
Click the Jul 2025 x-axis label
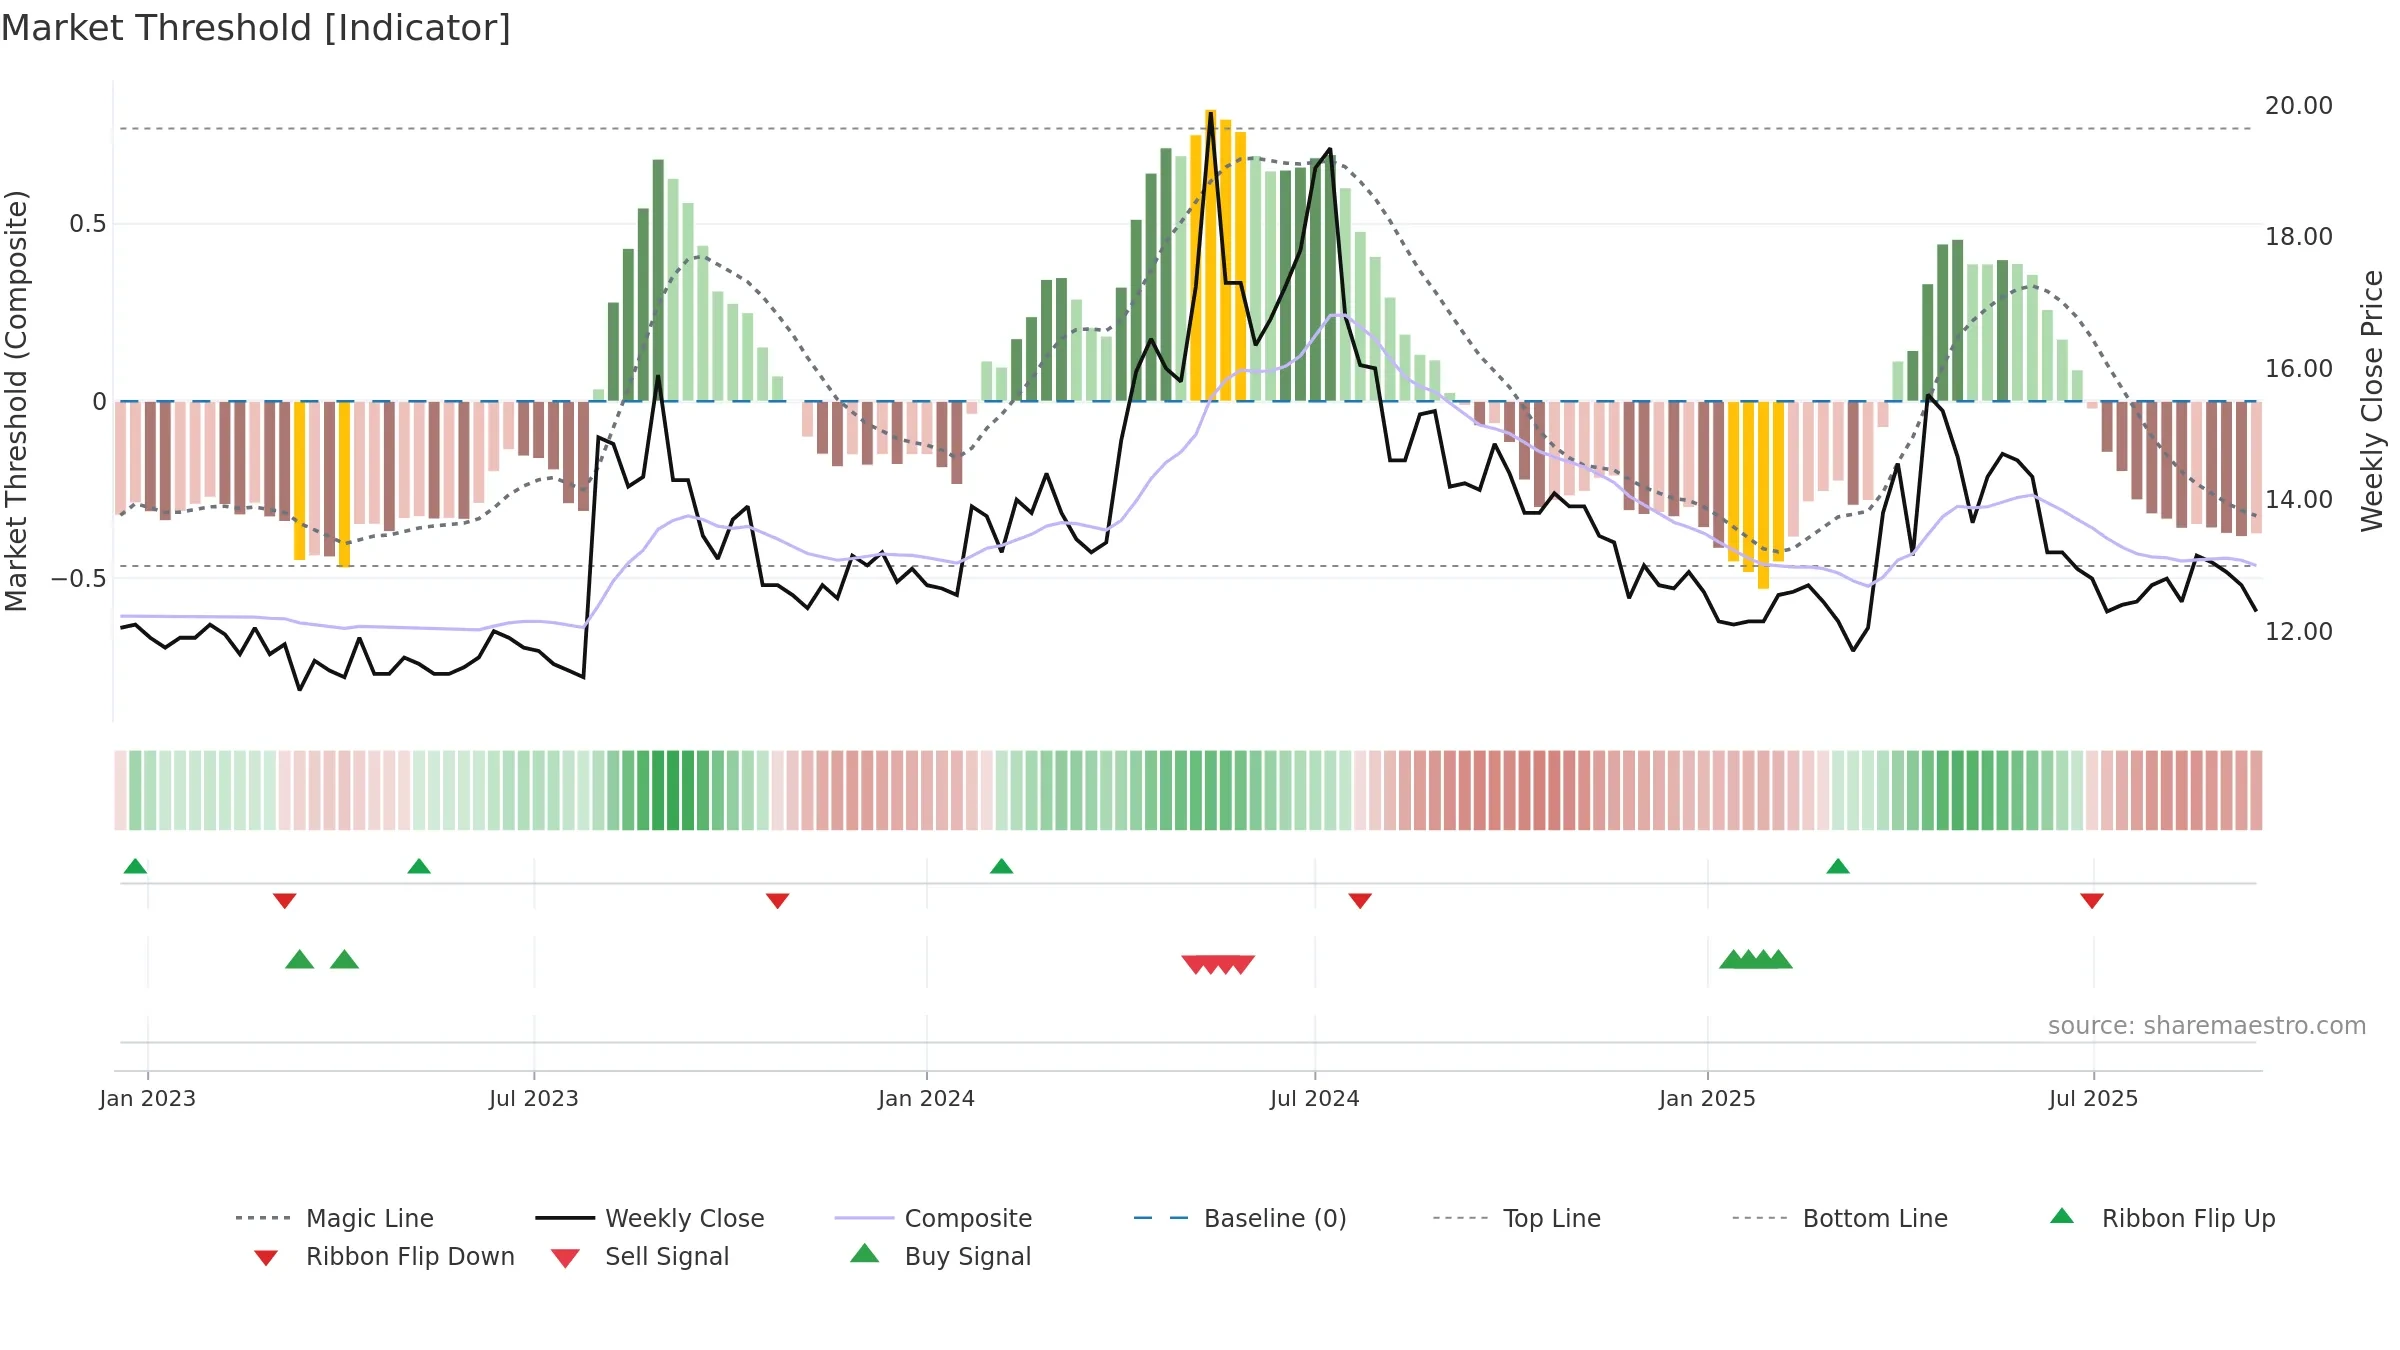click(x=2094, y=1098)
